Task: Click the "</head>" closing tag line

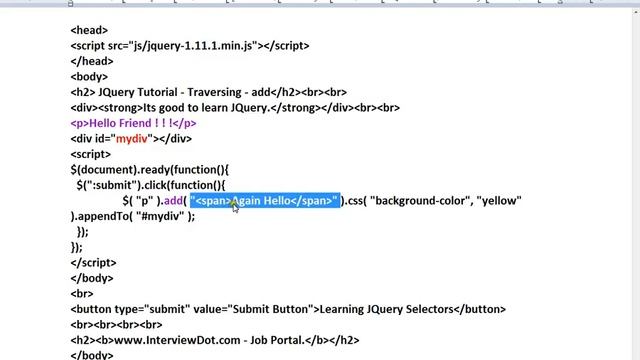Action: pyautogui.click(x=92, y=61)
